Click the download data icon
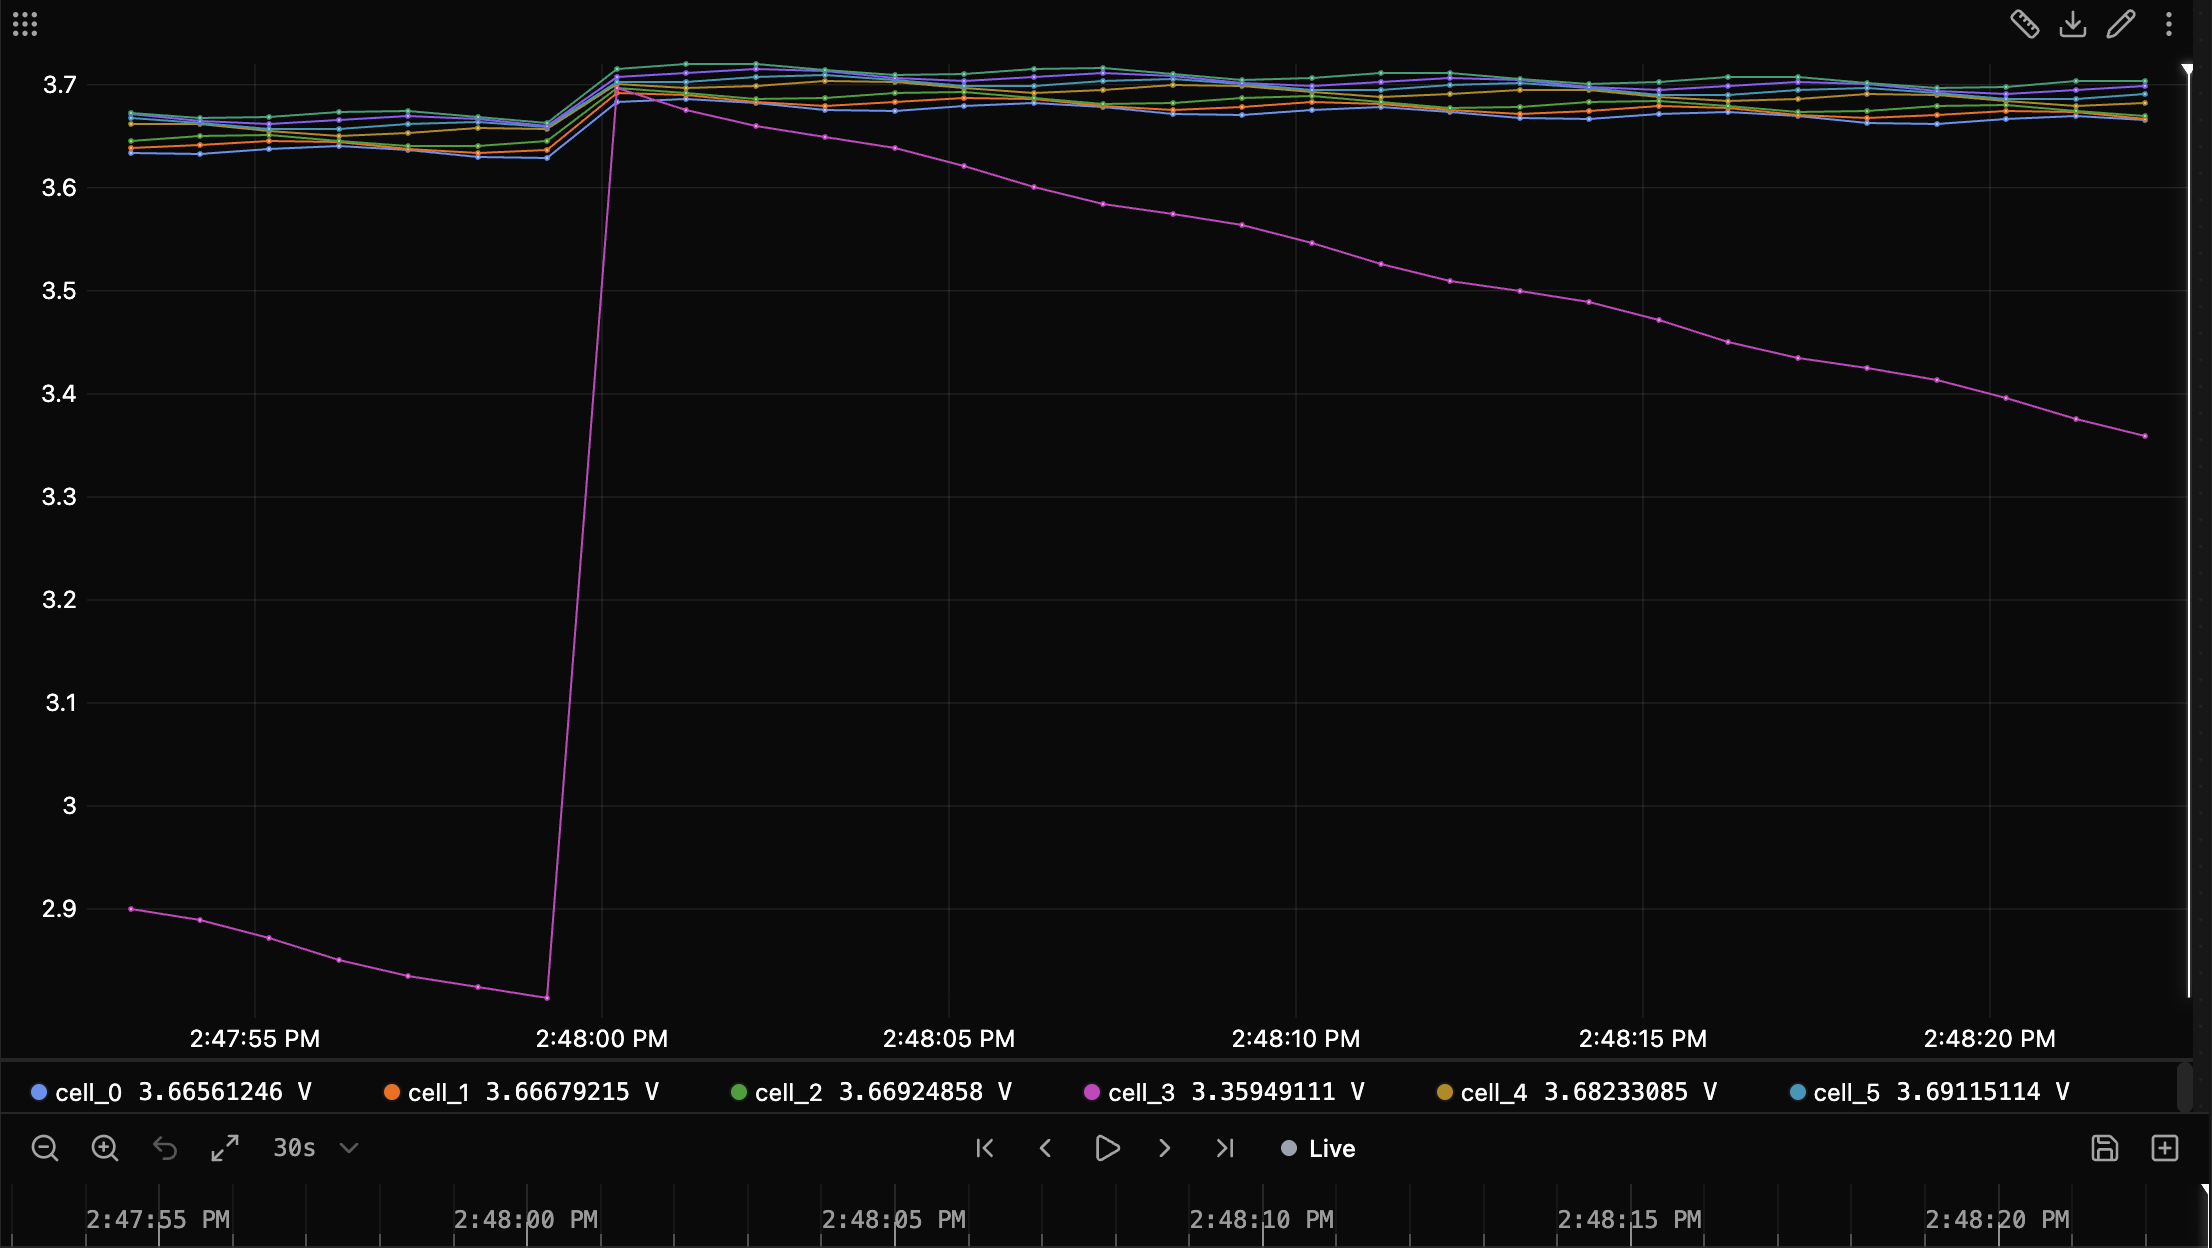2212x1248 pixels. pos(2073,24)
